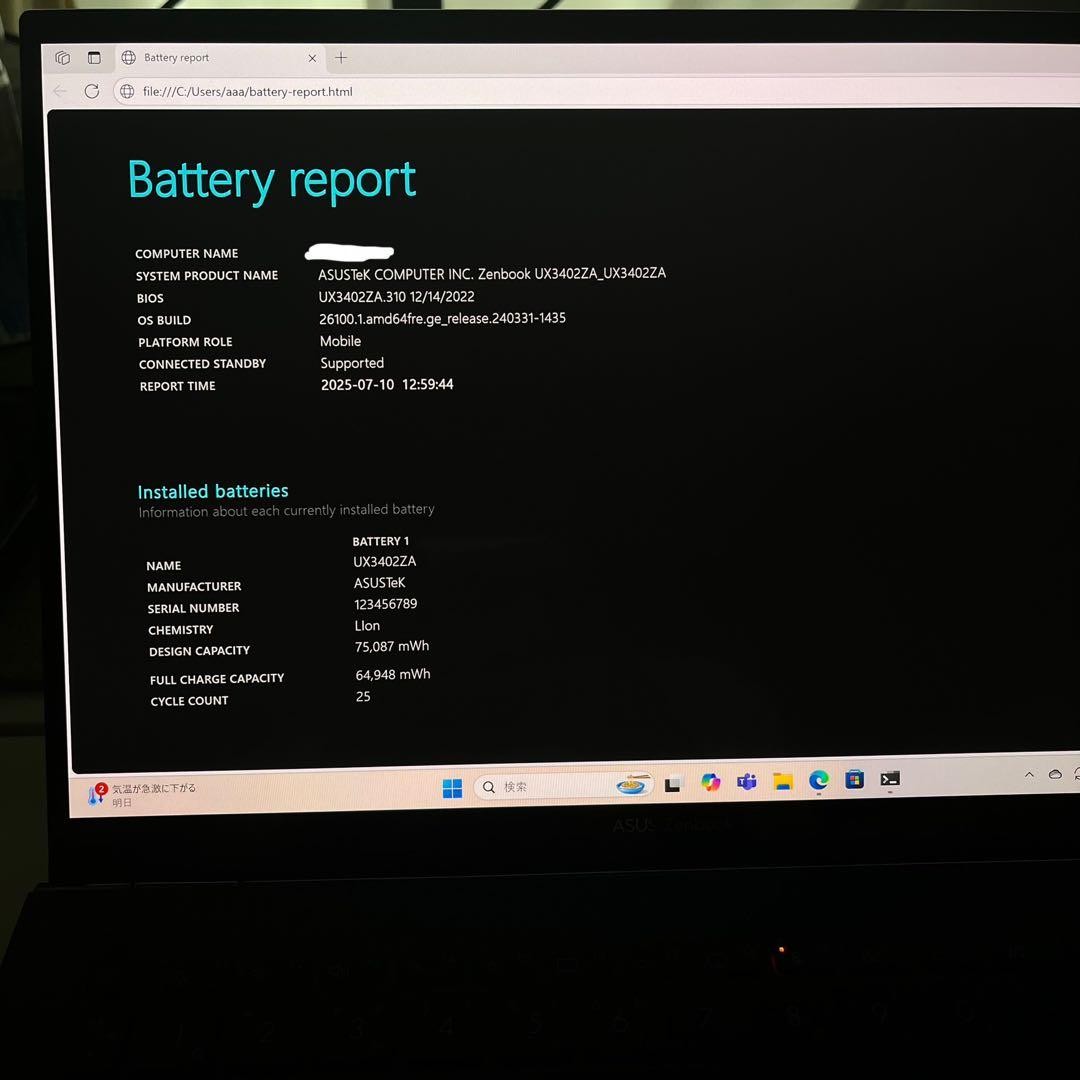The width and height of the screenshot is (1080, 1080).
Task: Click the OneDrive cloud tray icon
Action: pos(1055,775)
